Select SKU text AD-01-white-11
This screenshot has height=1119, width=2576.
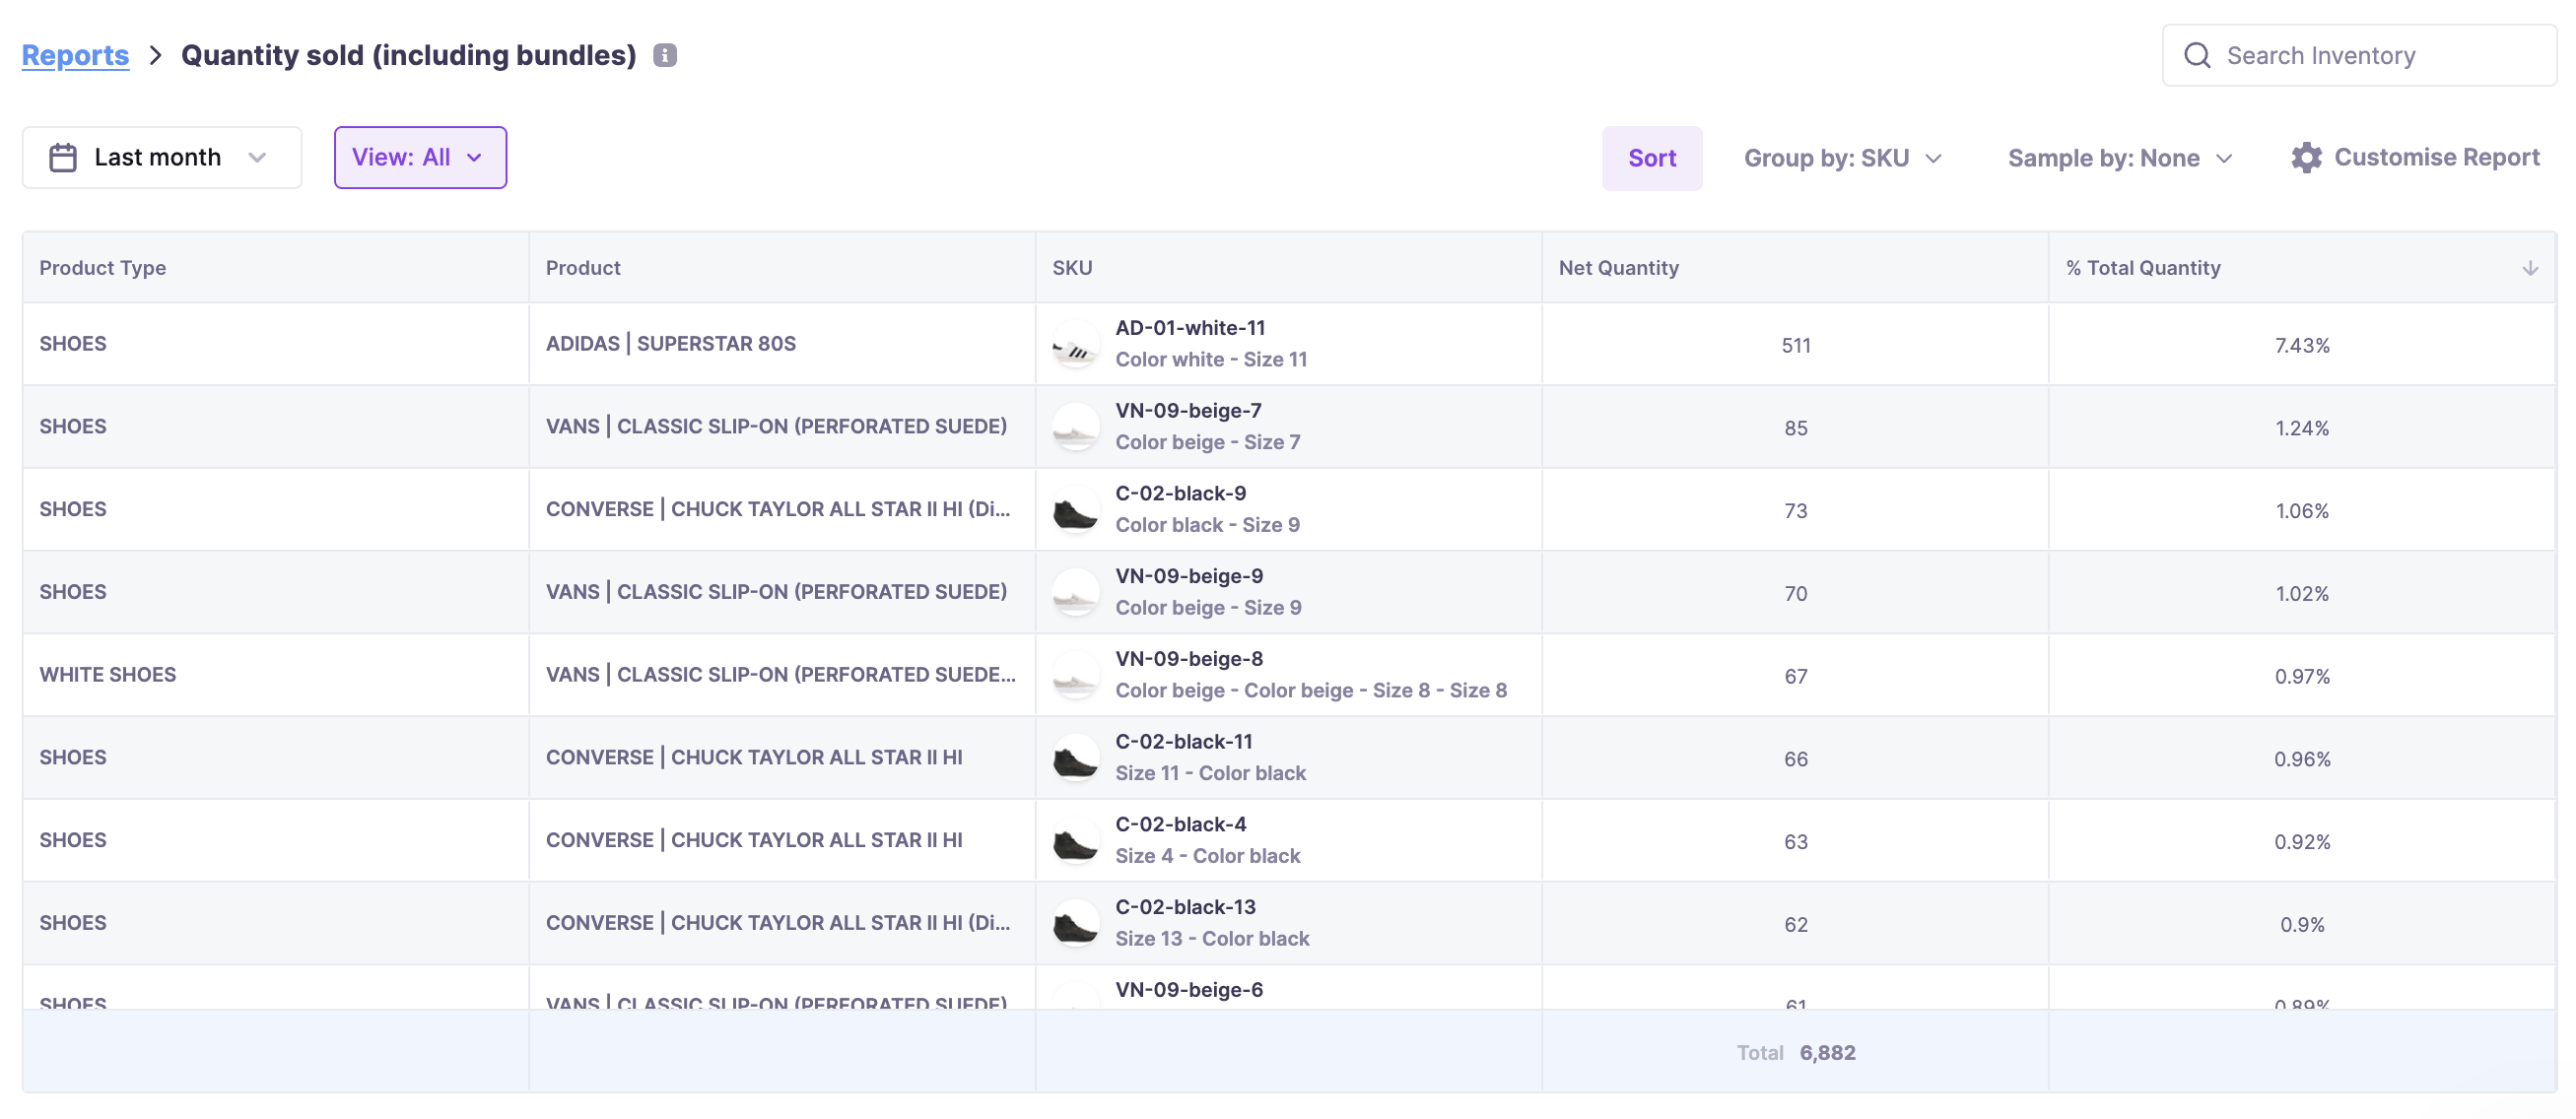pos(1190,328)
